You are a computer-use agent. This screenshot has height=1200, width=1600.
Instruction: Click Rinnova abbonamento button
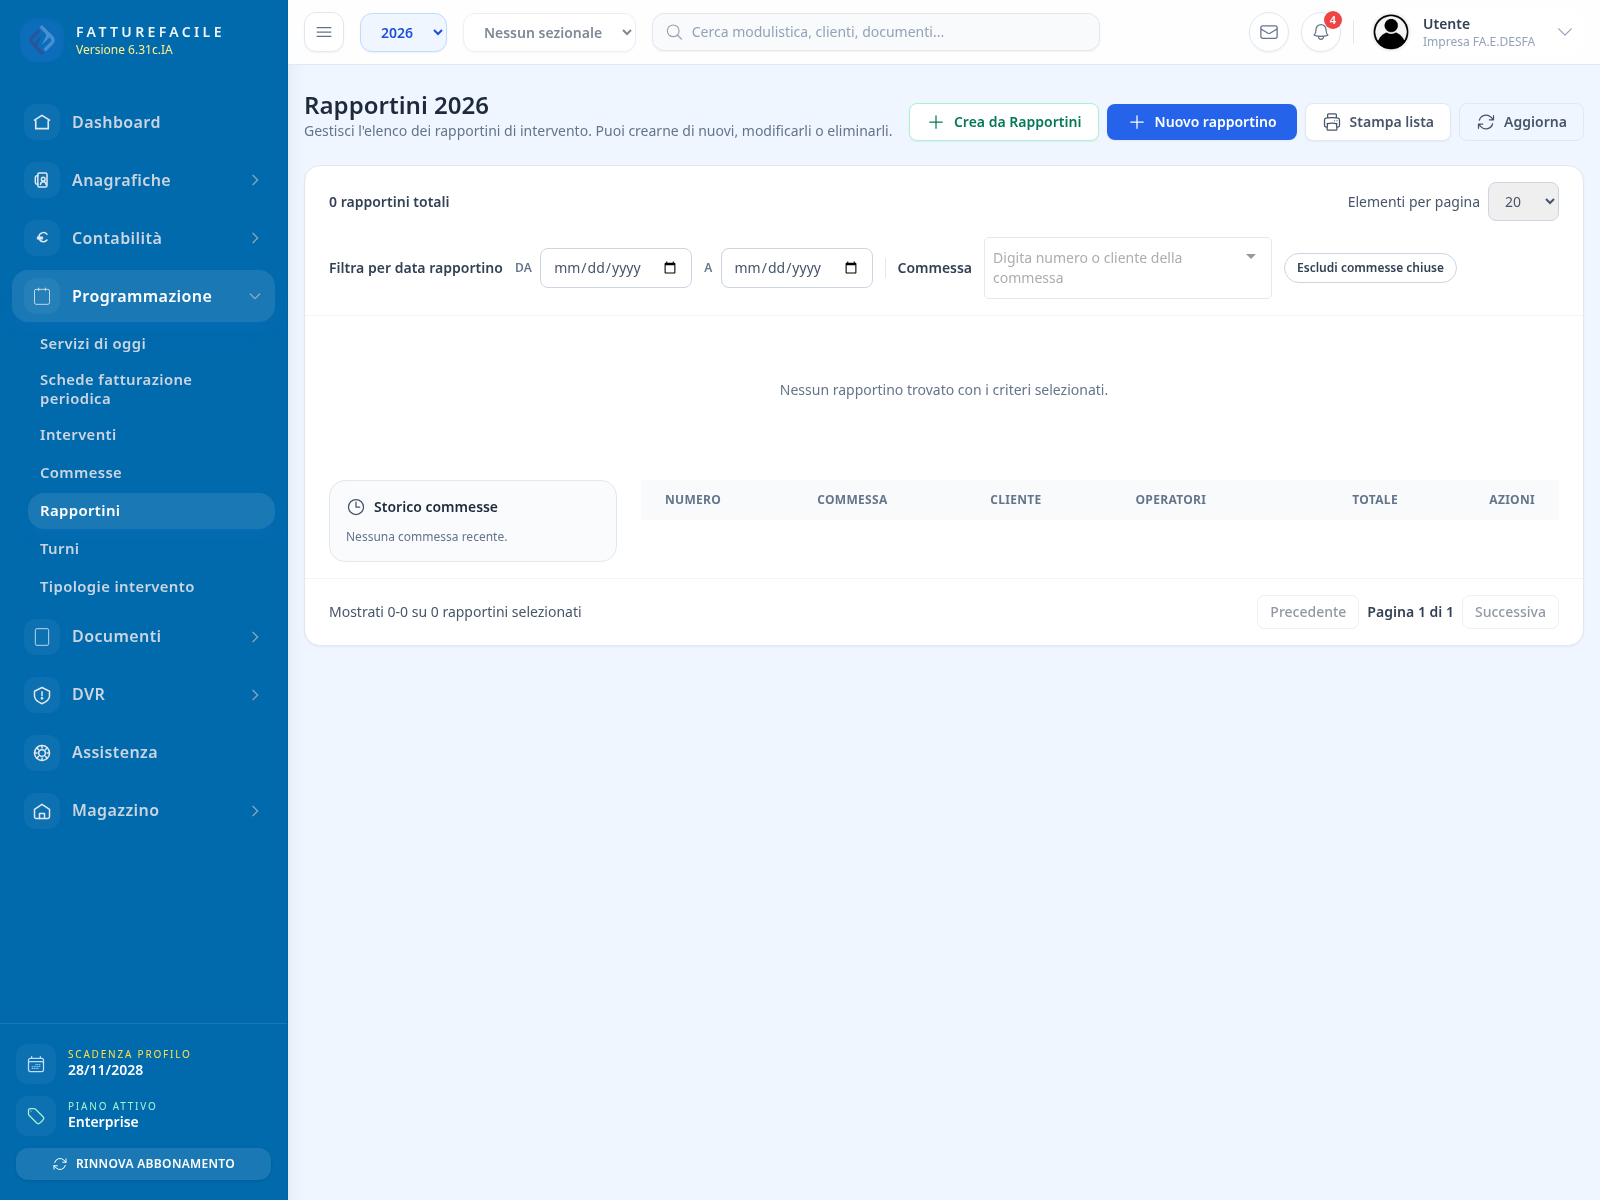(x=143, y=1164)
